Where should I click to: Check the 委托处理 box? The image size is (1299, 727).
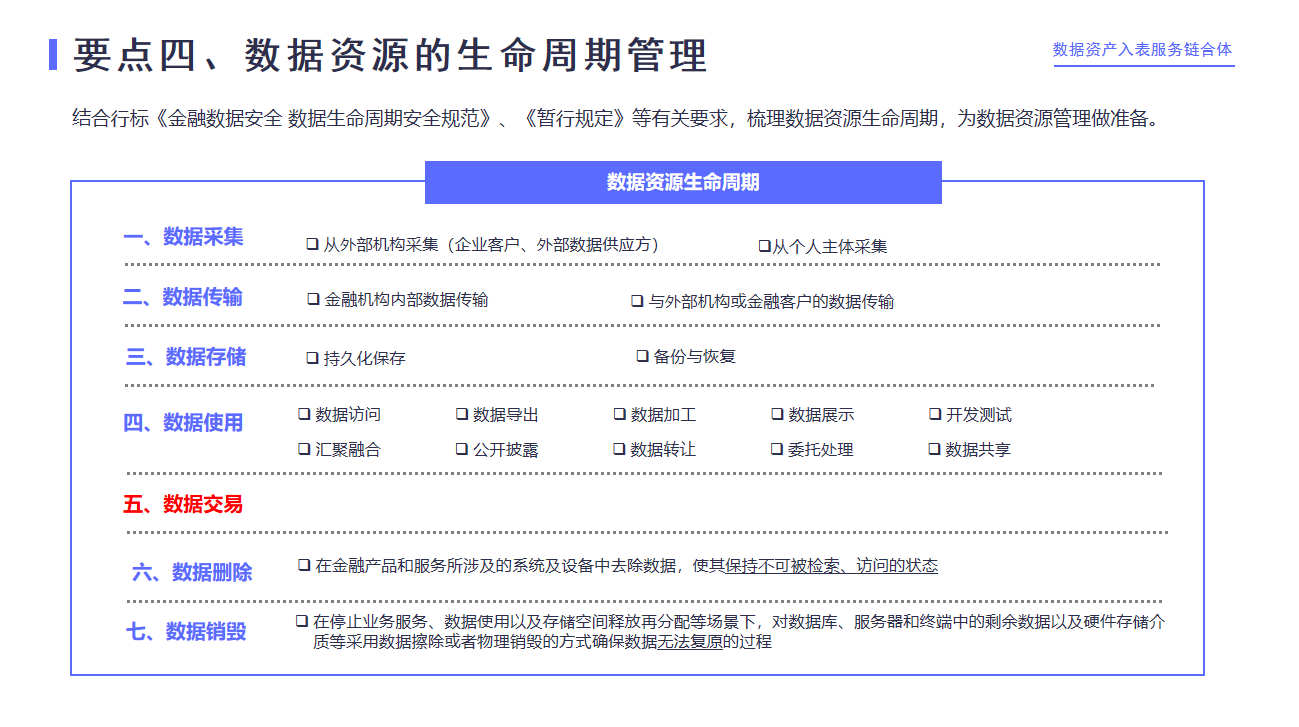coord(777,449)
